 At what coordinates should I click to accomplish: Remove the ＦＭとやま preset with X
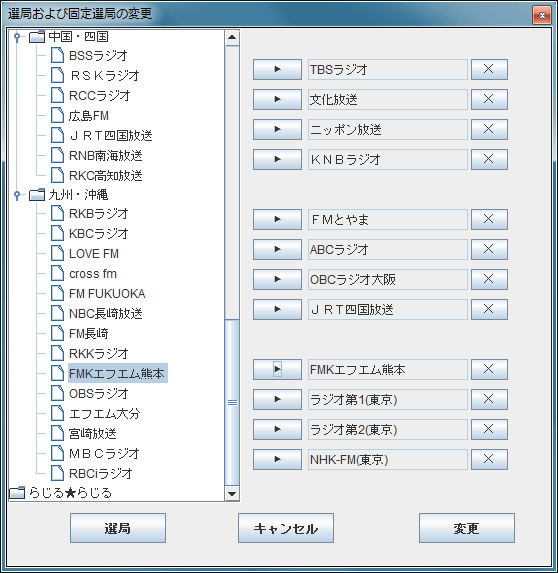click(x=489, y=219)
